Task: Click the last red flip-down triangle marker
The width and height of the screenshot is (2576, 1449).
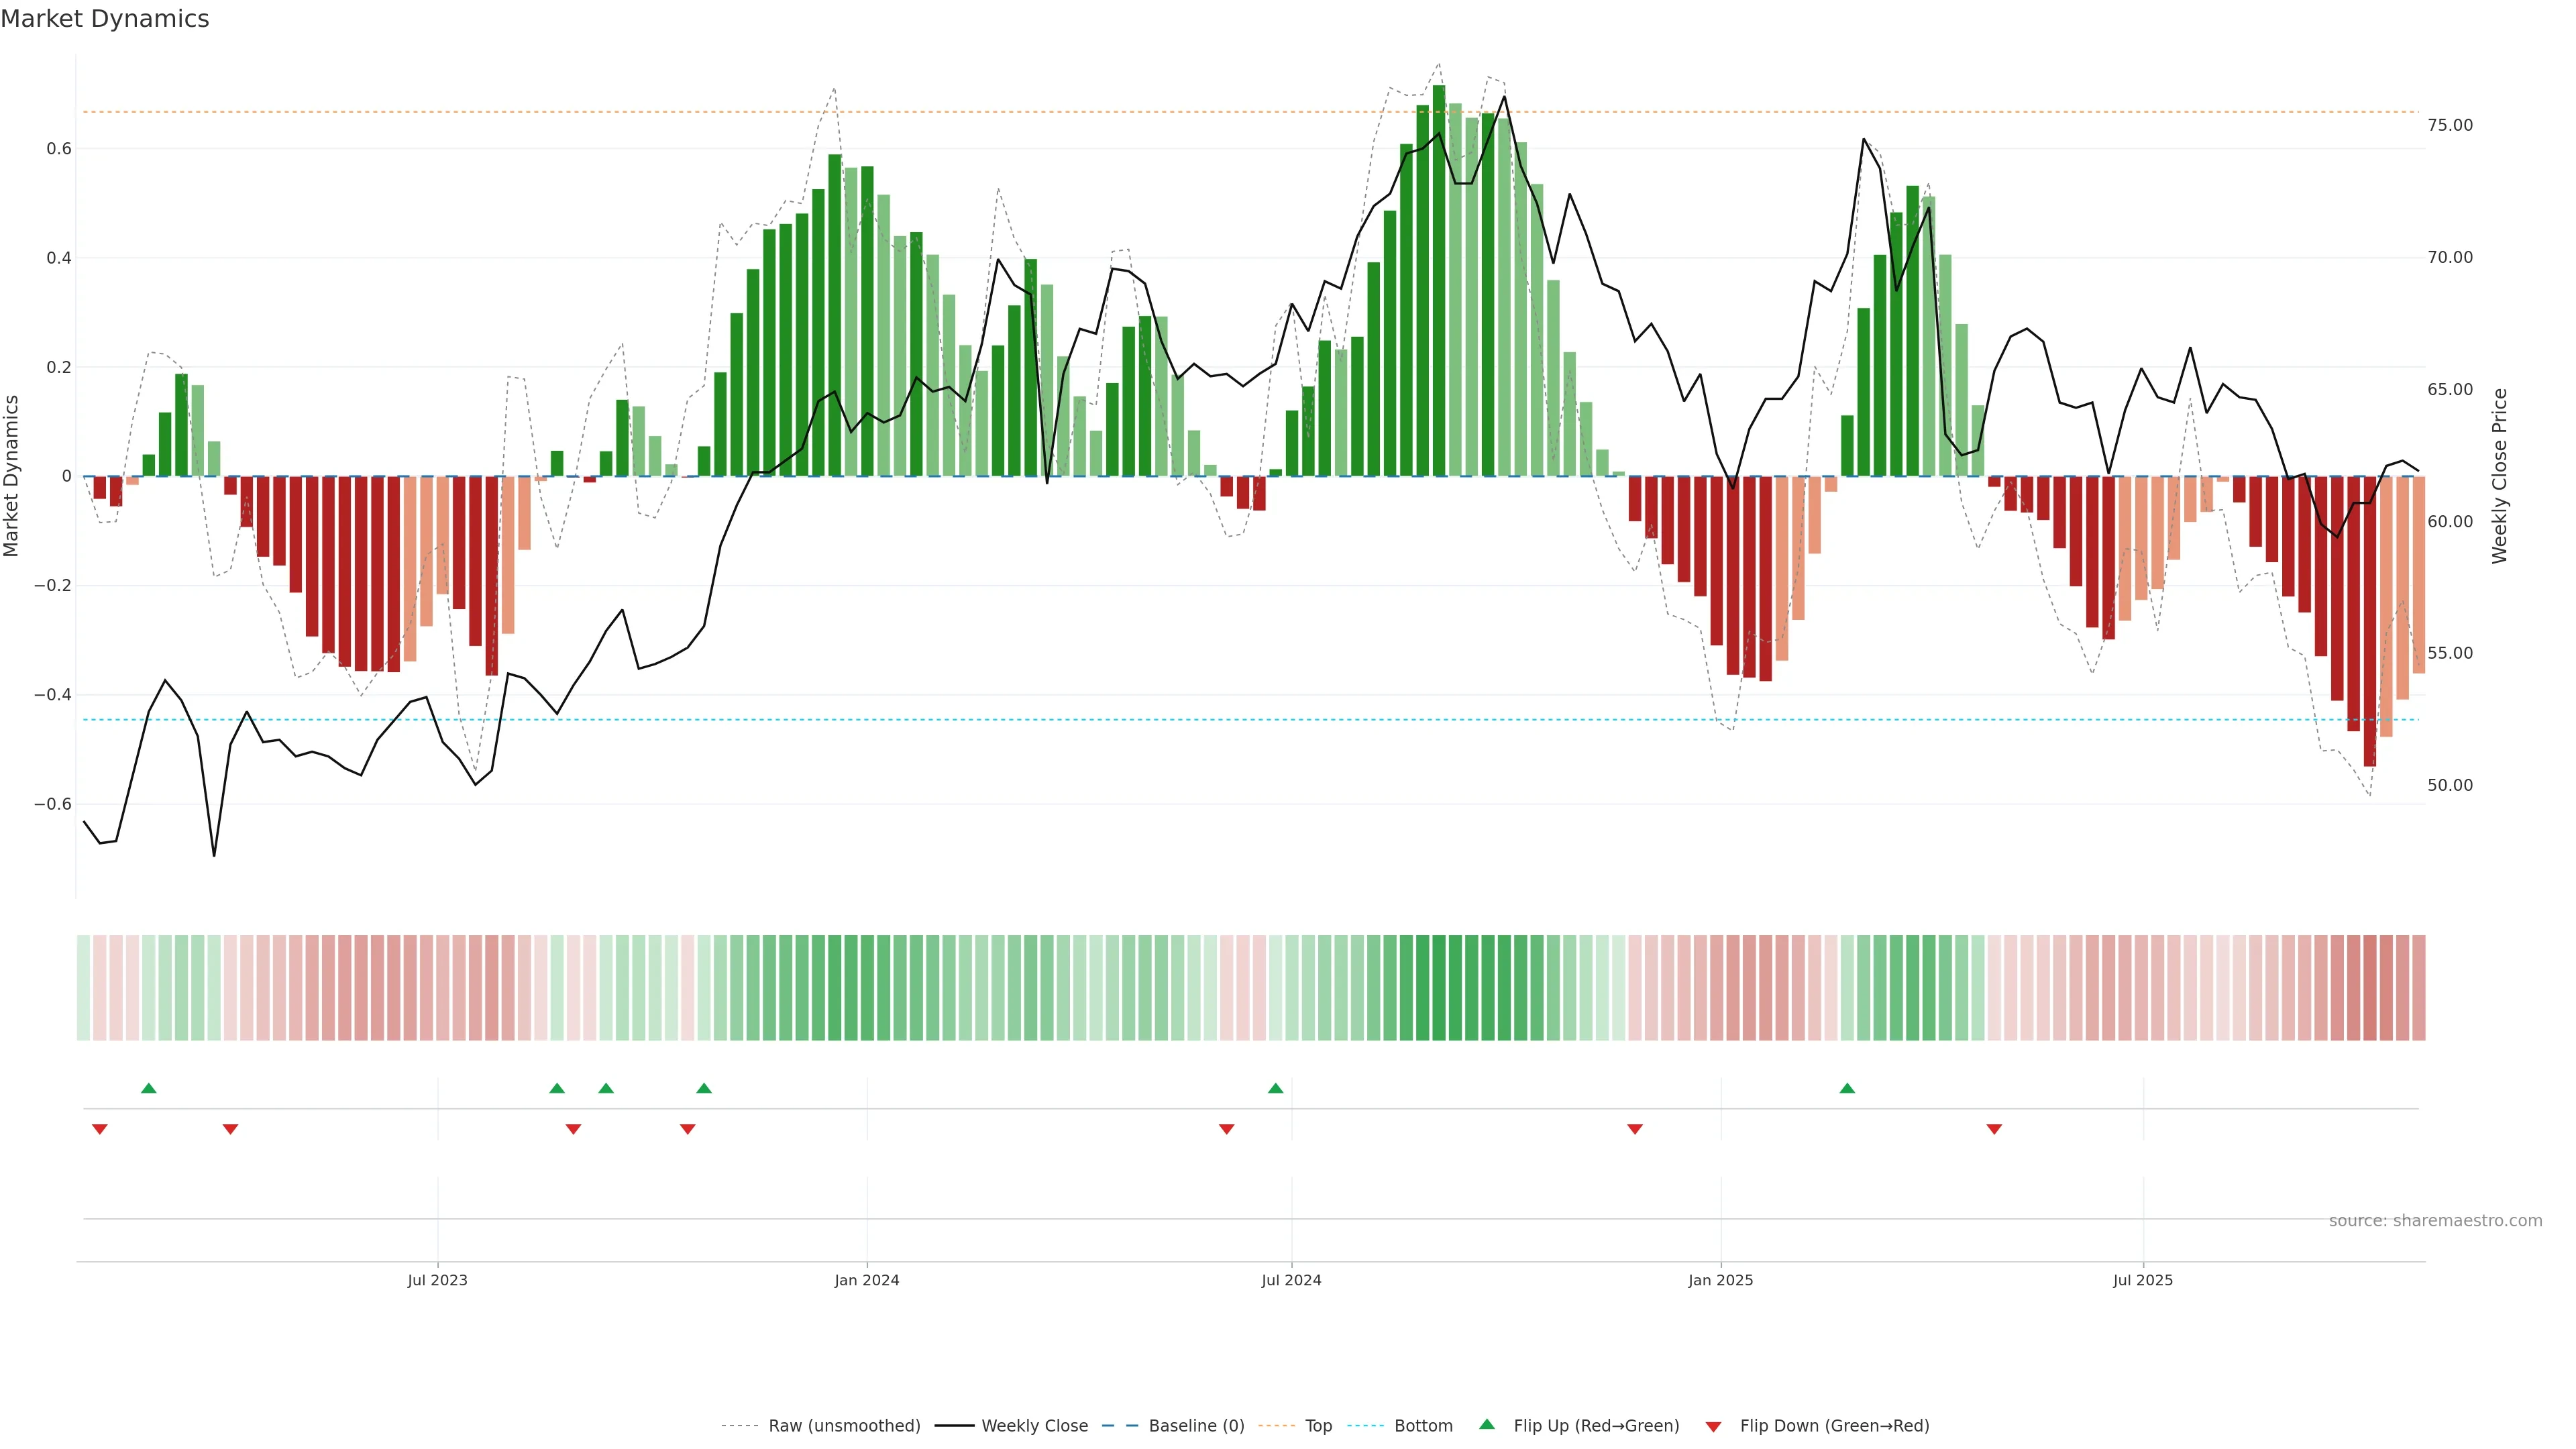Action: click(1994, 1129)
